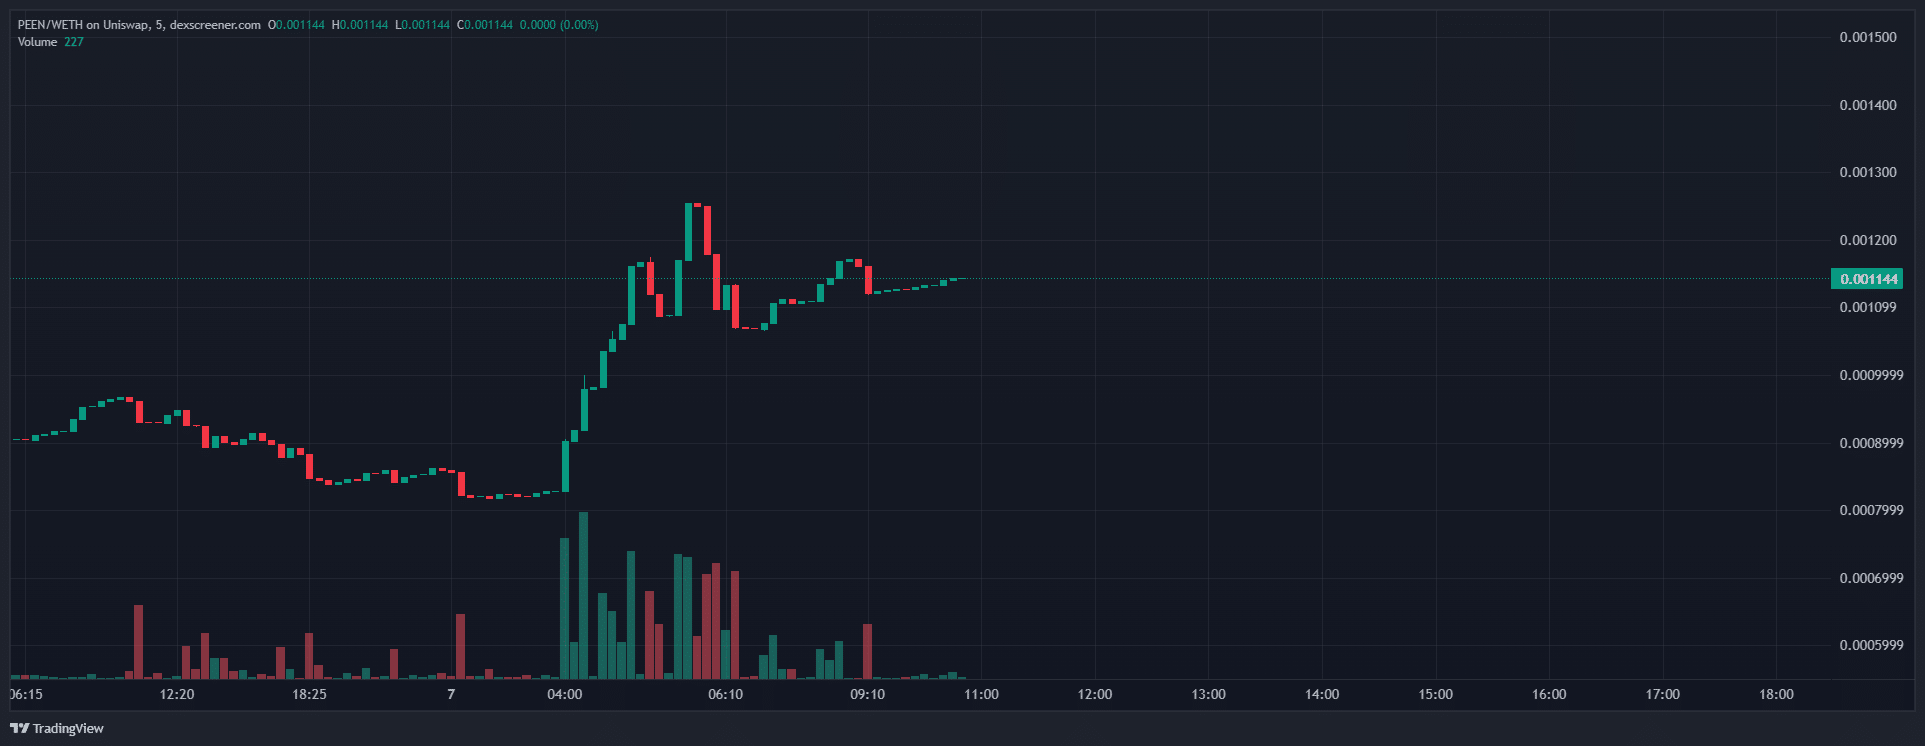Click the 16:00 time axis label
1925x746 pixels.
point(1549,694)
